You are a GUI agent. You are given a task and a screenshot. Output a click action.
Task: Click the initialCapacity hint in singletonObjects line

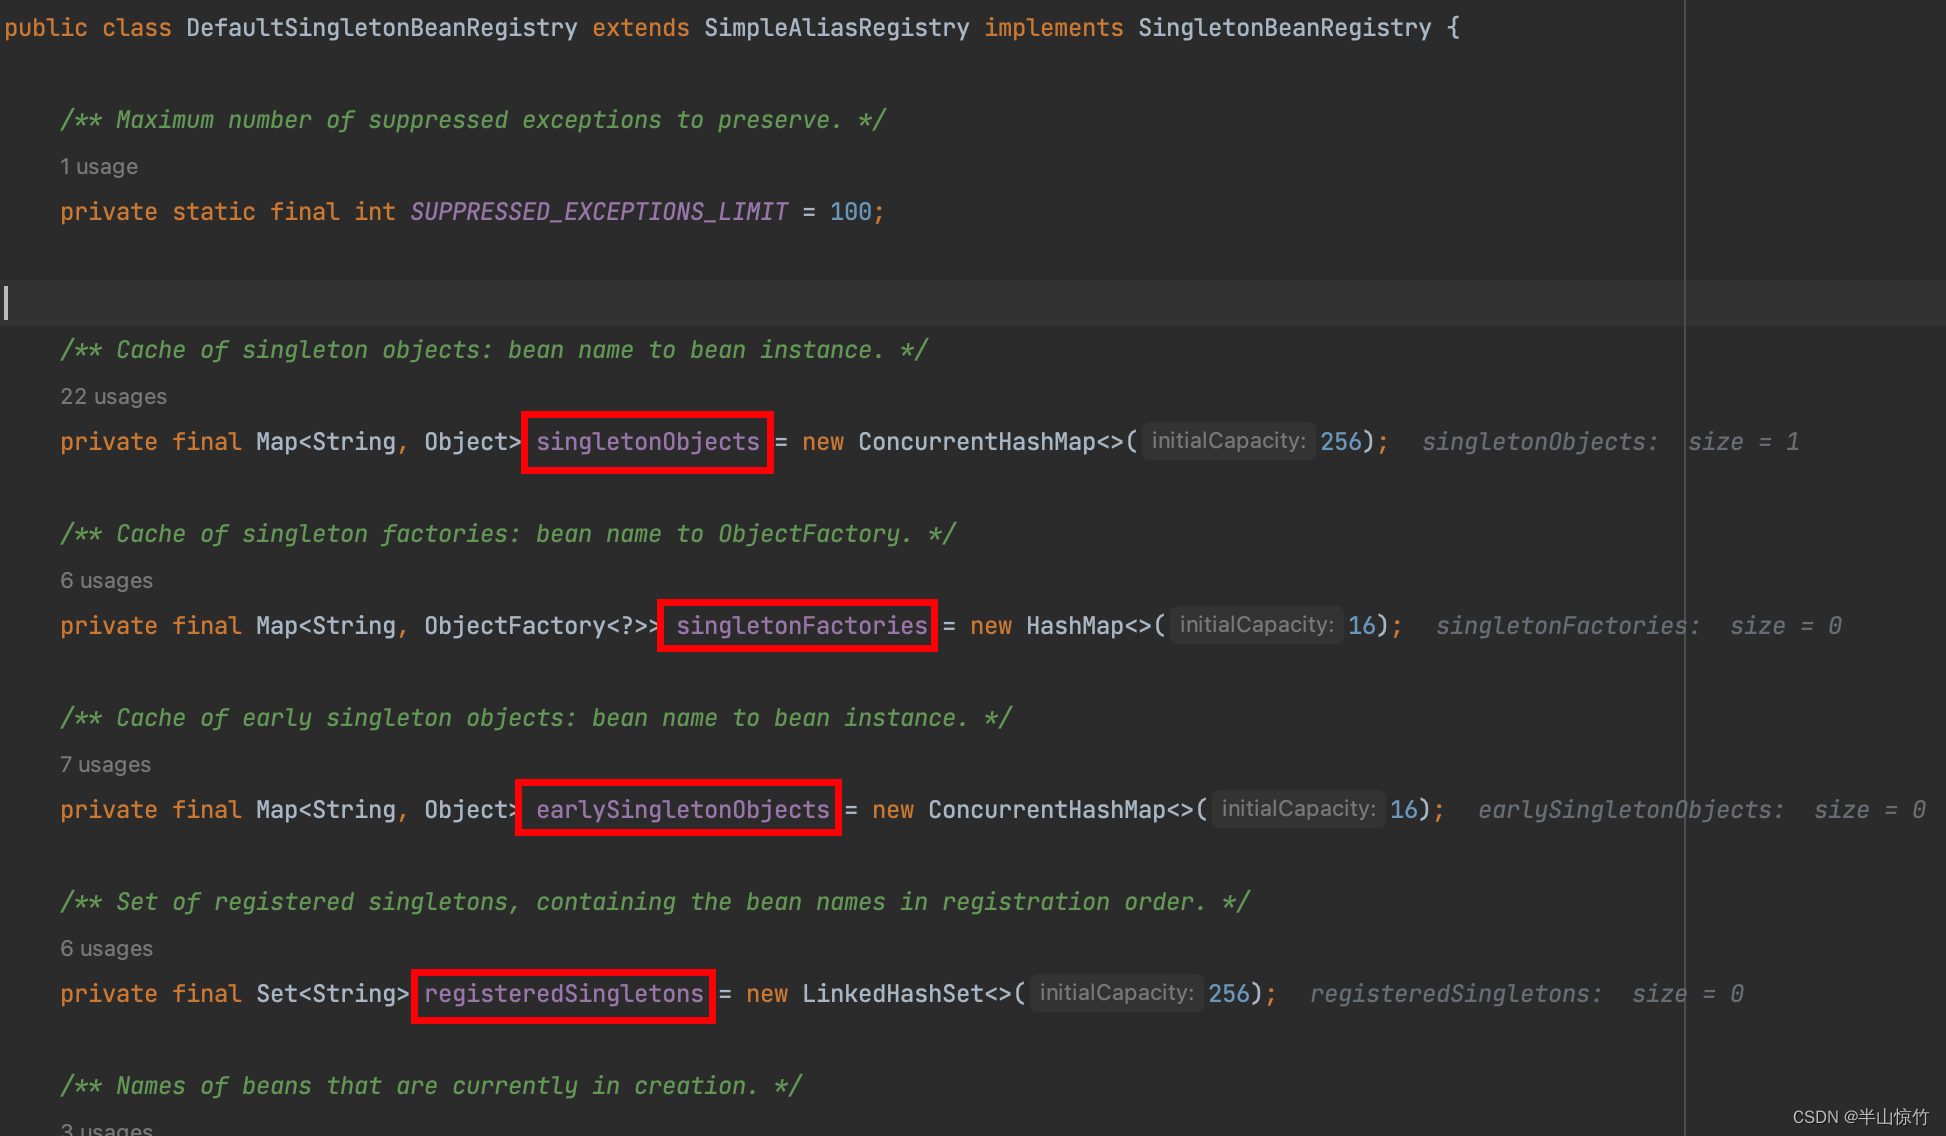tap(1228, 441)
